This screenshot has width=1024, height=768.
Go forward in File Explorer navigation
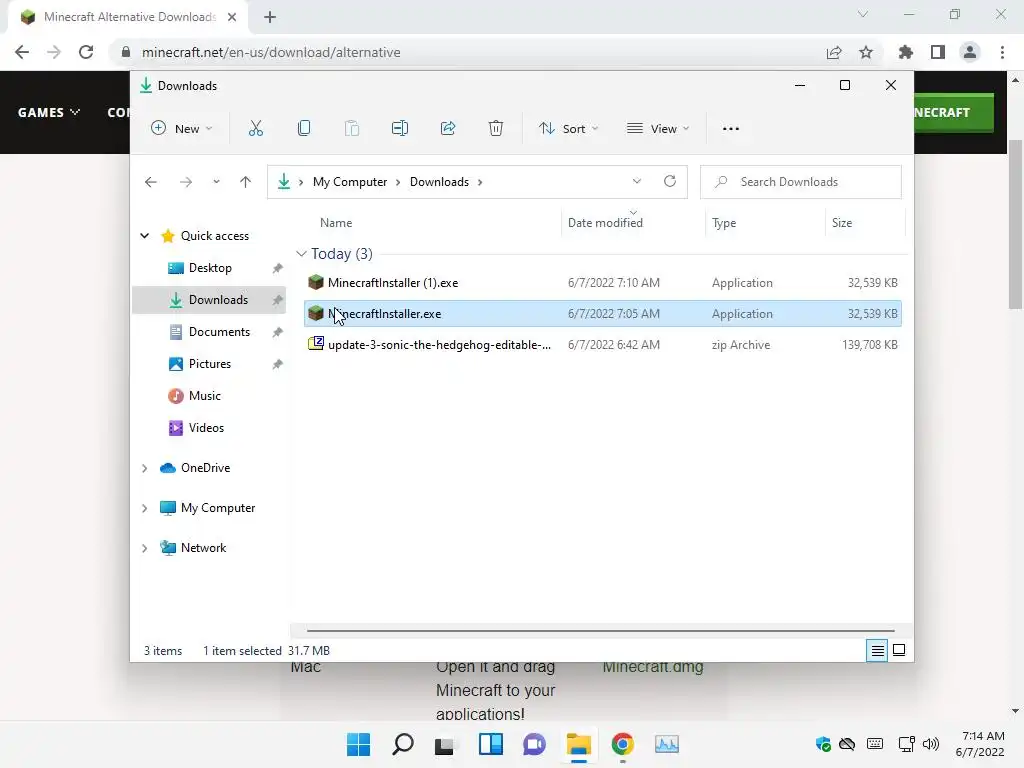tap(186, 182)
